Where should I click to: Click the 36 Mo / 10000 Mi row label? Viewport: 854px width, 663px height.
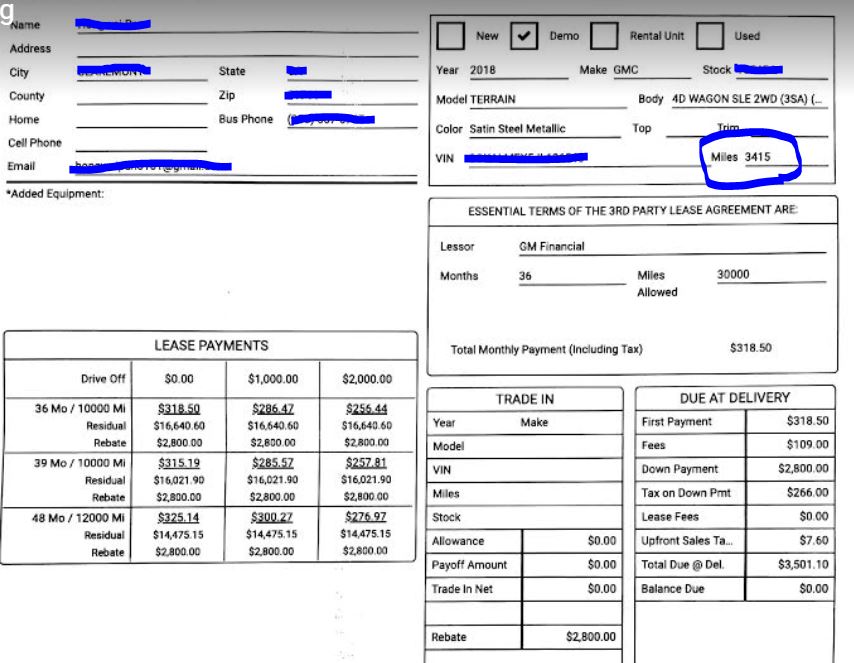tap(80, 409)
